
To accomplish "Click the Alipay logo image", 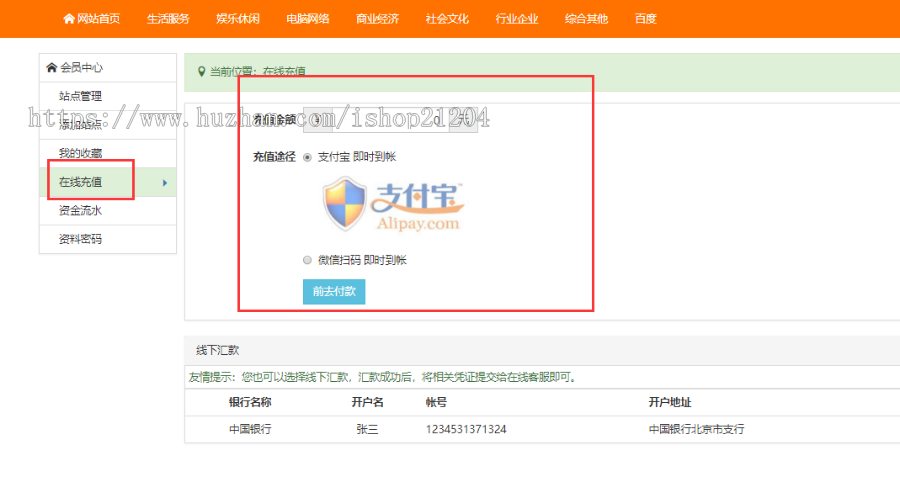I will click(x=393, y=204).
